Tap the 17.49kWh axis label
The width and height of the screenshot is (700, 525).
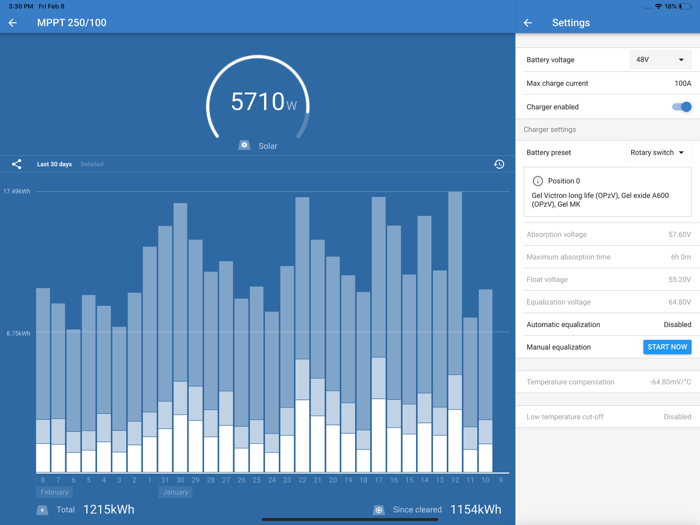17,192
